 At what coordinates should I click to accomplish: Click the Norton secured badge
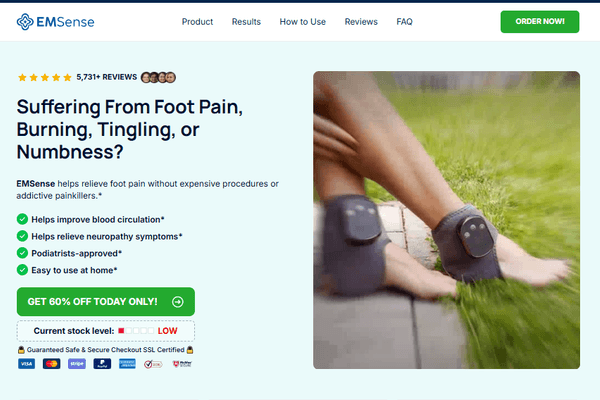(153, 364)
